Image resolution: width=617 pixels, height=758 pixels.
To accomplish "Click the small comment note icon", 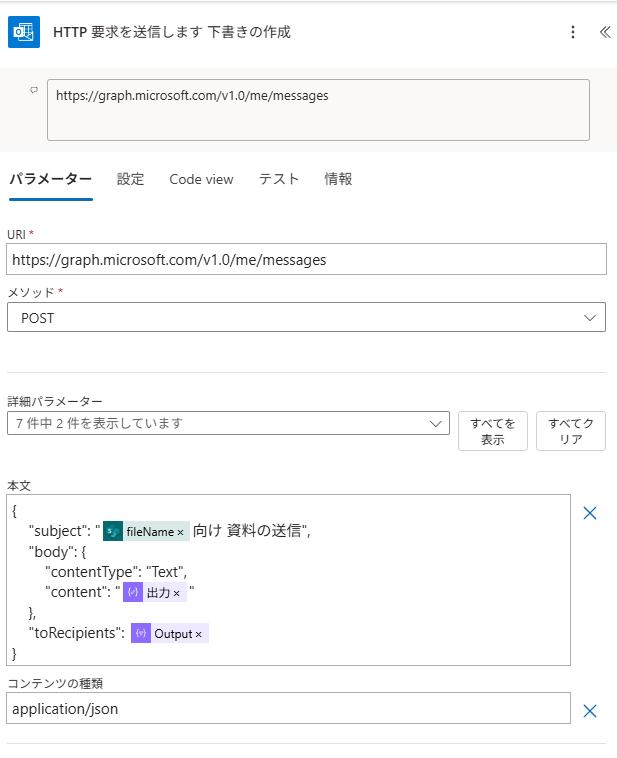I will (x=34, y=90).
